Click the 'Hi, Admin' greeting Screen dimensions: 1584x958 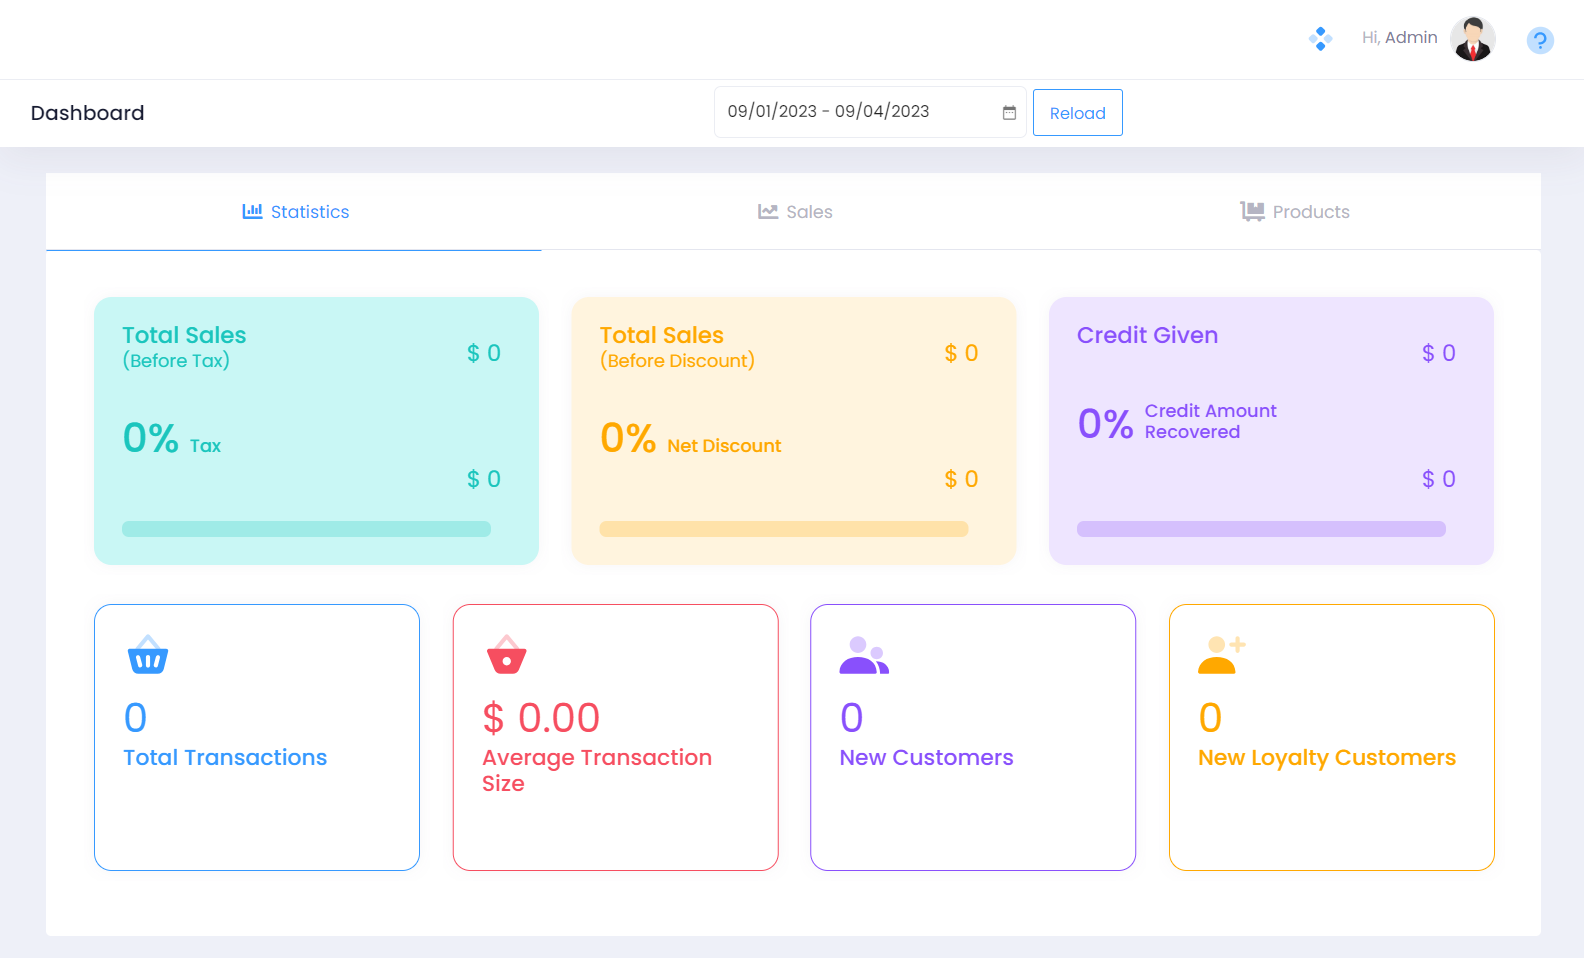coord(1399,38)
